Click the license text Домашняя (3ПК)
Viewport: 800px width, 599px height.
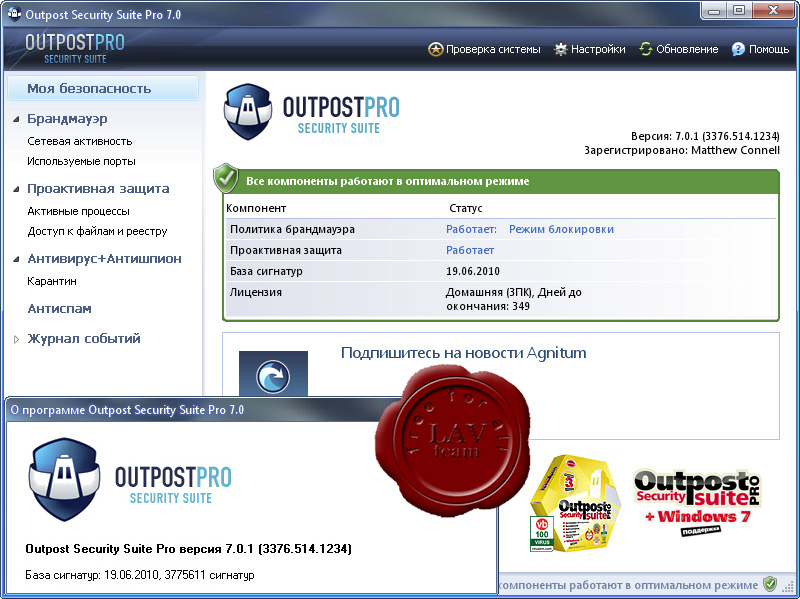pyautogui.click(x=490, y=292)
